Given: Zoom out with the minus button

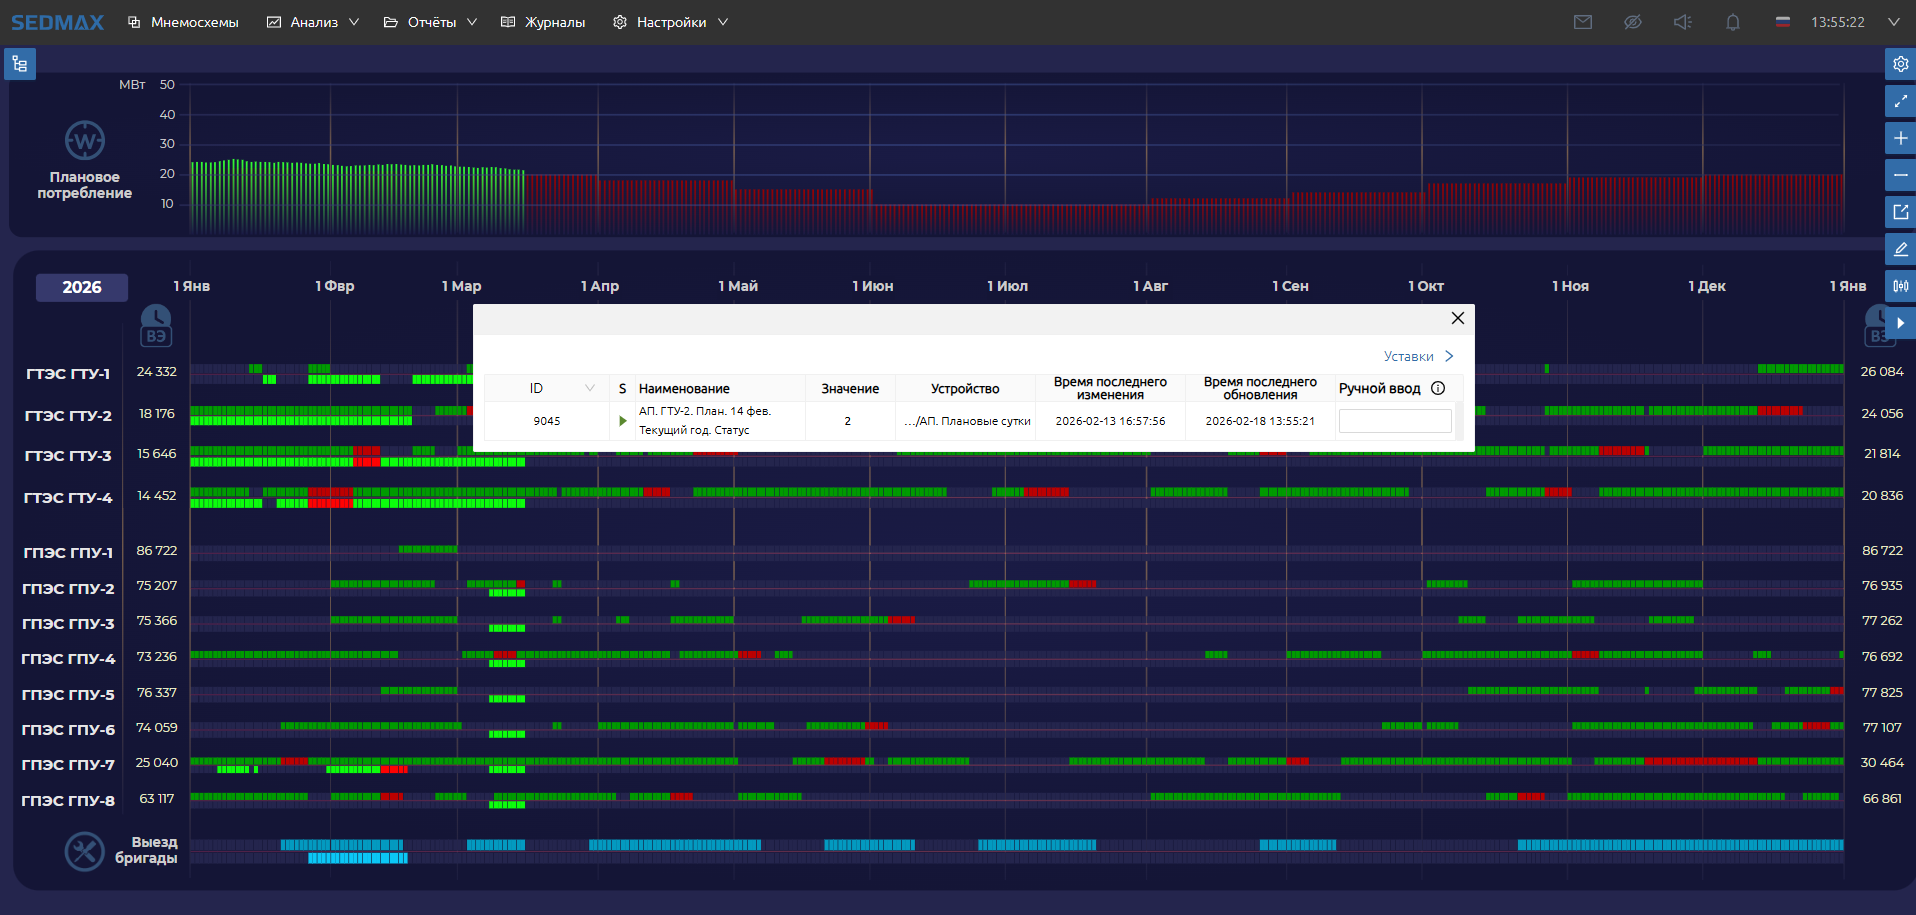Looking at the screenshot, I should tap(1900, 175).
